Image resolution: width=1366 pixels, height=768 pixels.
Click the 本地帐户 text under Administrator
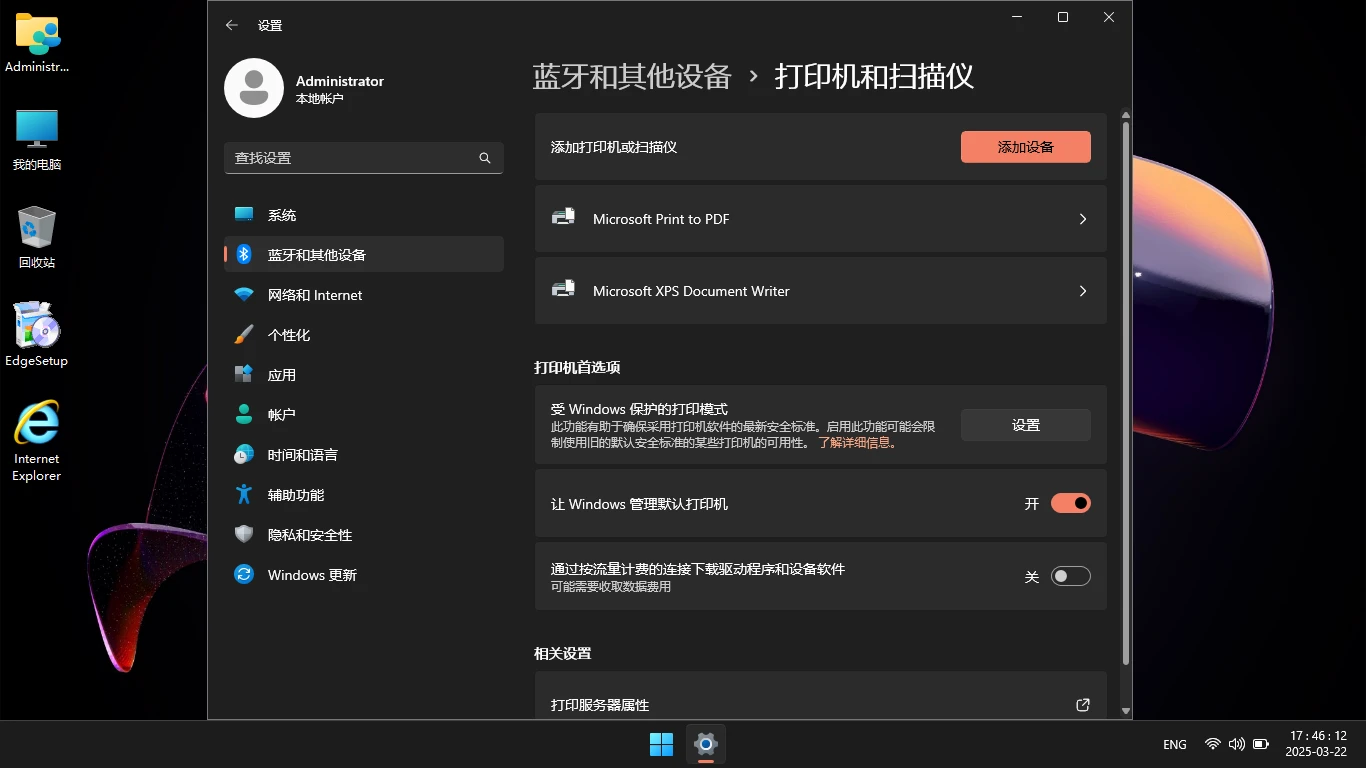(x=320, y=99)
